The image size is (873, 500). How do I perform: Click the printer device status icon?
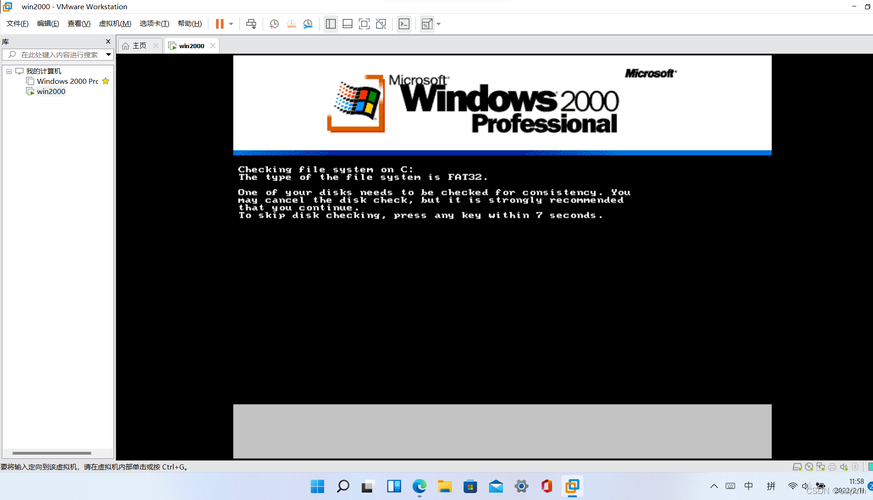click(832, 467)
